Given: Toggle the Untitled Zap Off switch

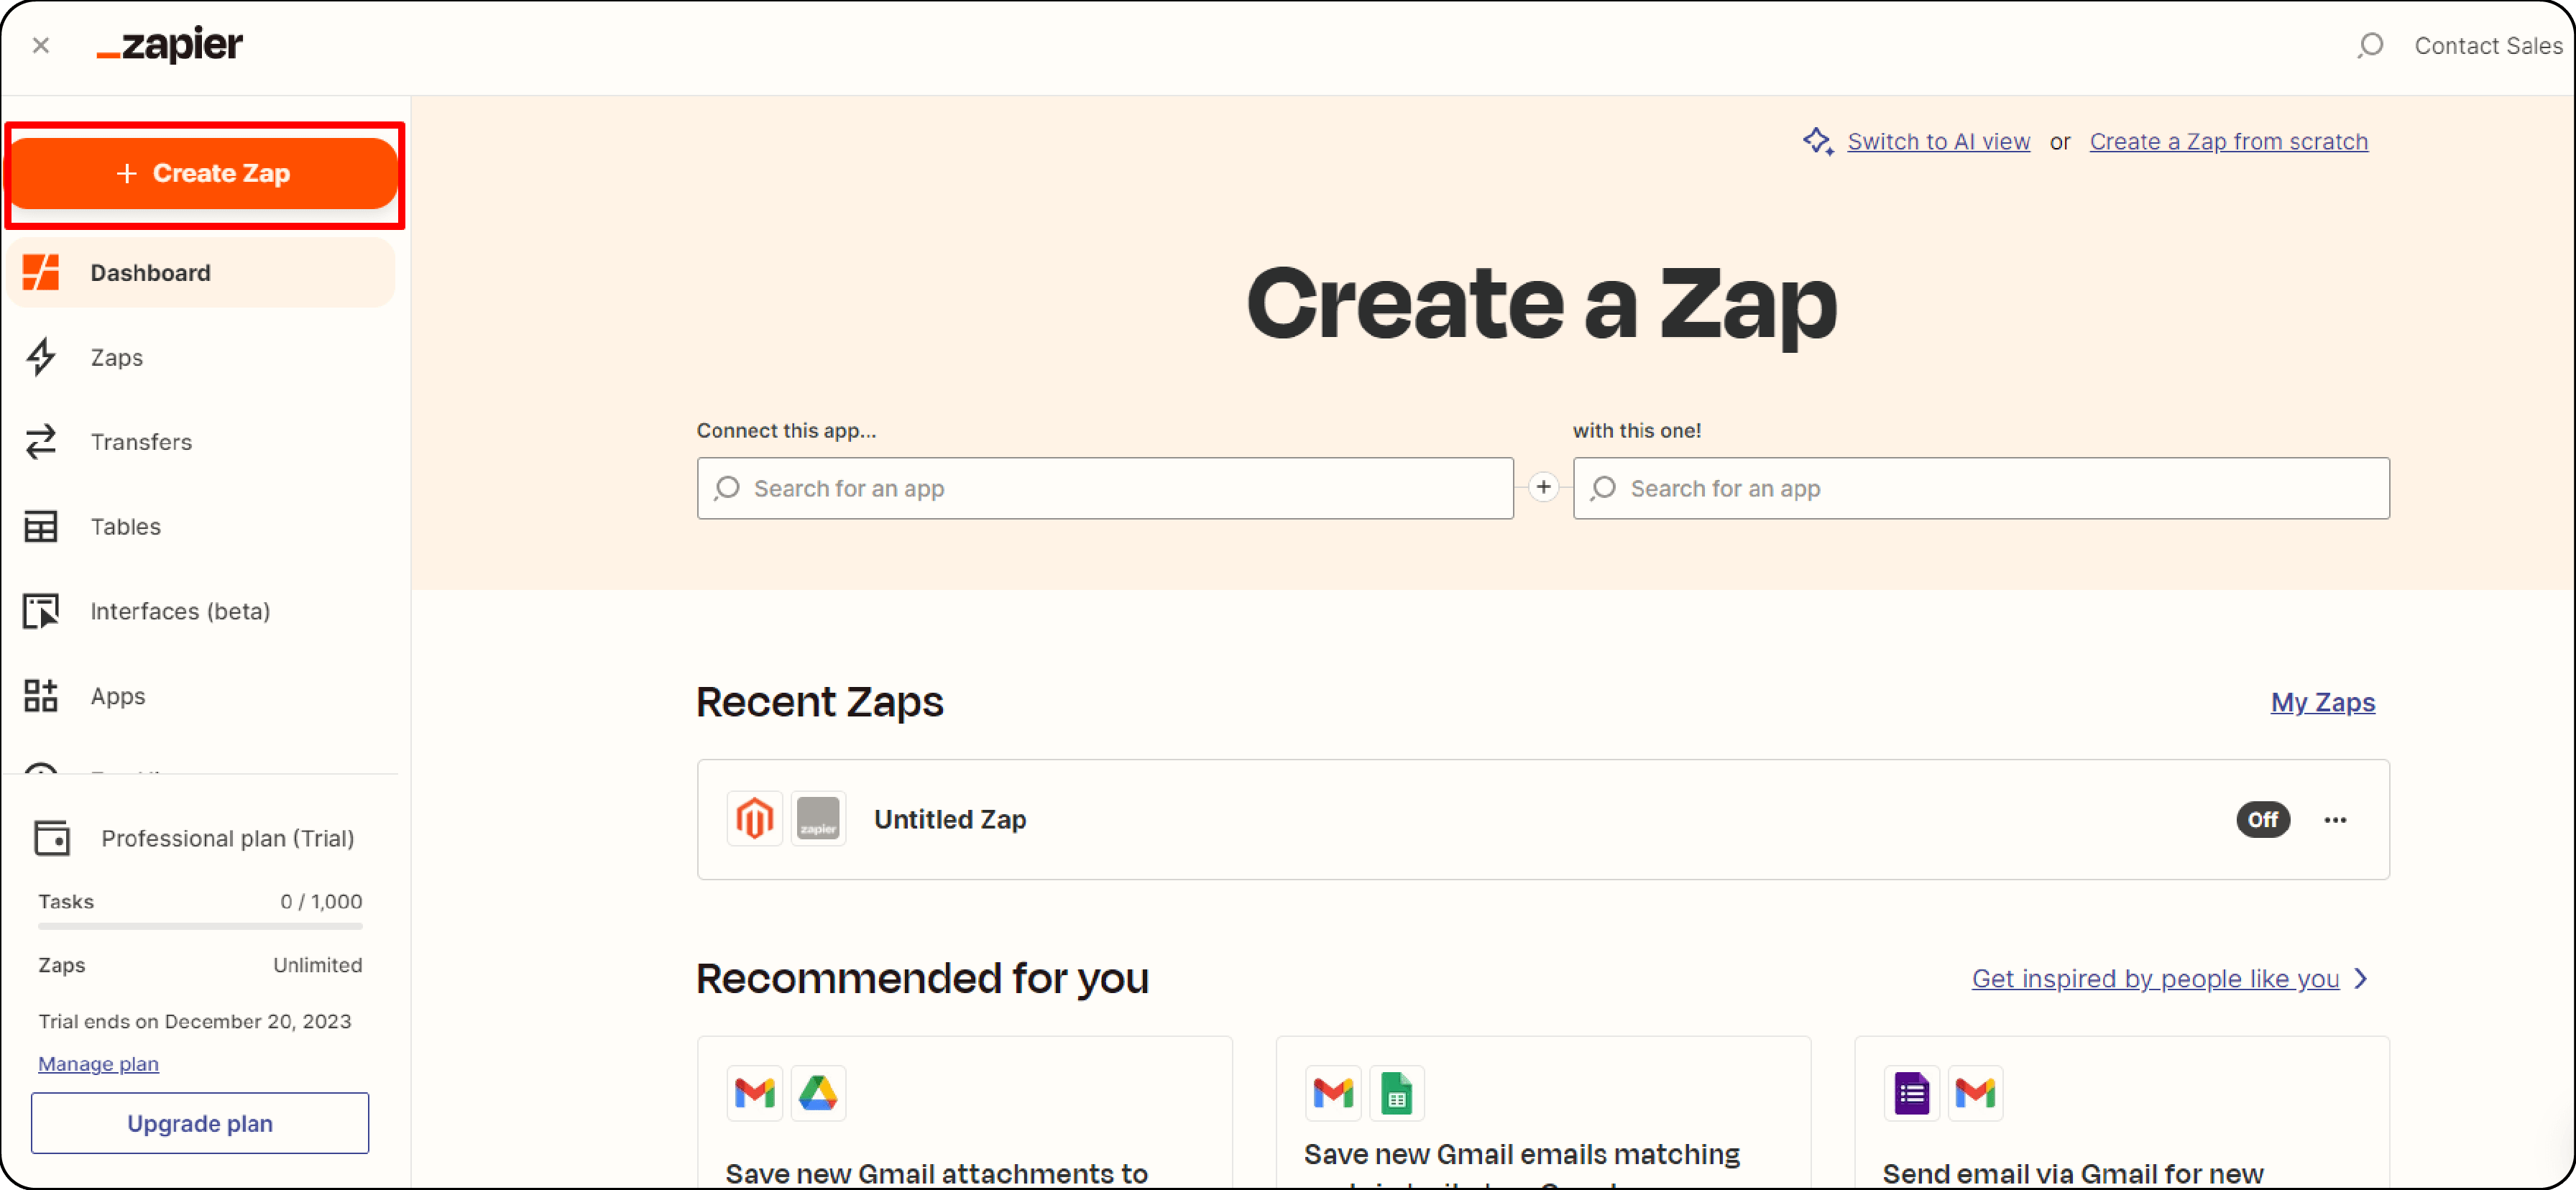Looking at the screenshot, I should [2263, 820].
